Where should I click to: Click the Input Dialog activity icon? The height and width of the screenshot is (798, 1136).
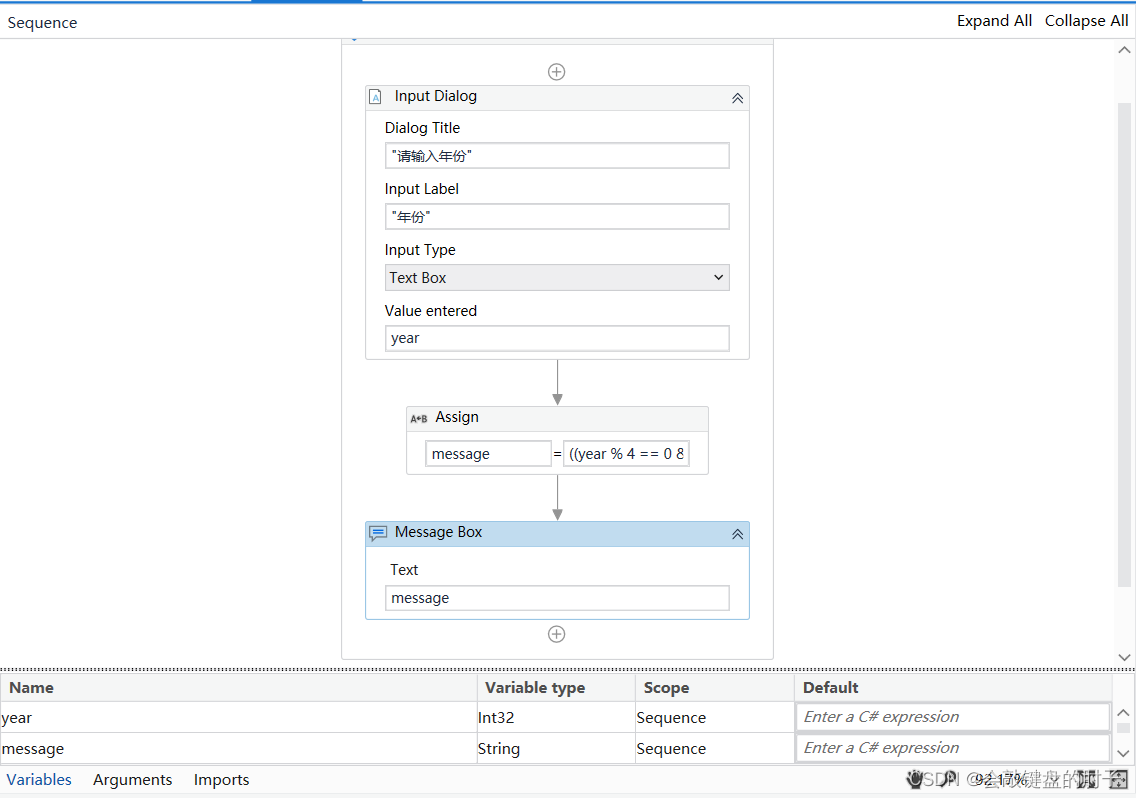click(x=375, y=97)
